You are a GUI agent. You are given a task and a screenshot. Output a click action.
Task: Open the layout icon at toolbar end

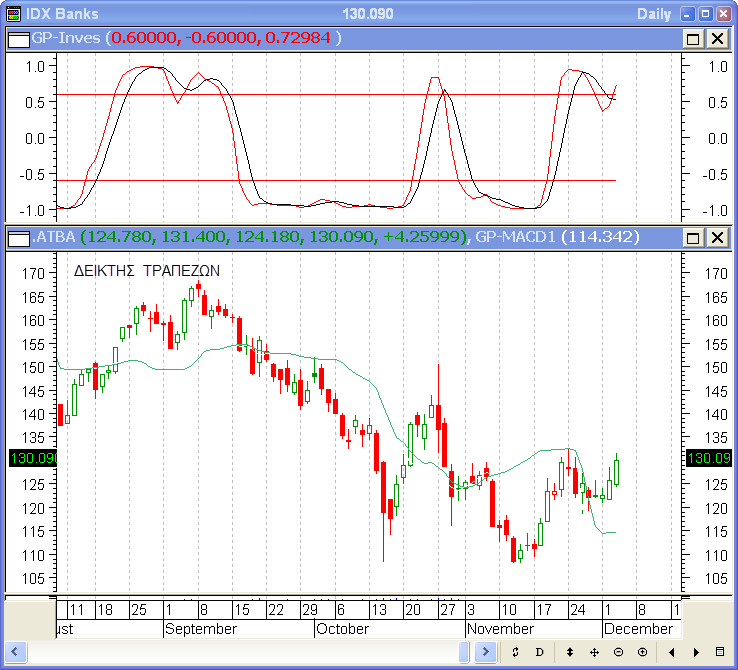[720, 652]
